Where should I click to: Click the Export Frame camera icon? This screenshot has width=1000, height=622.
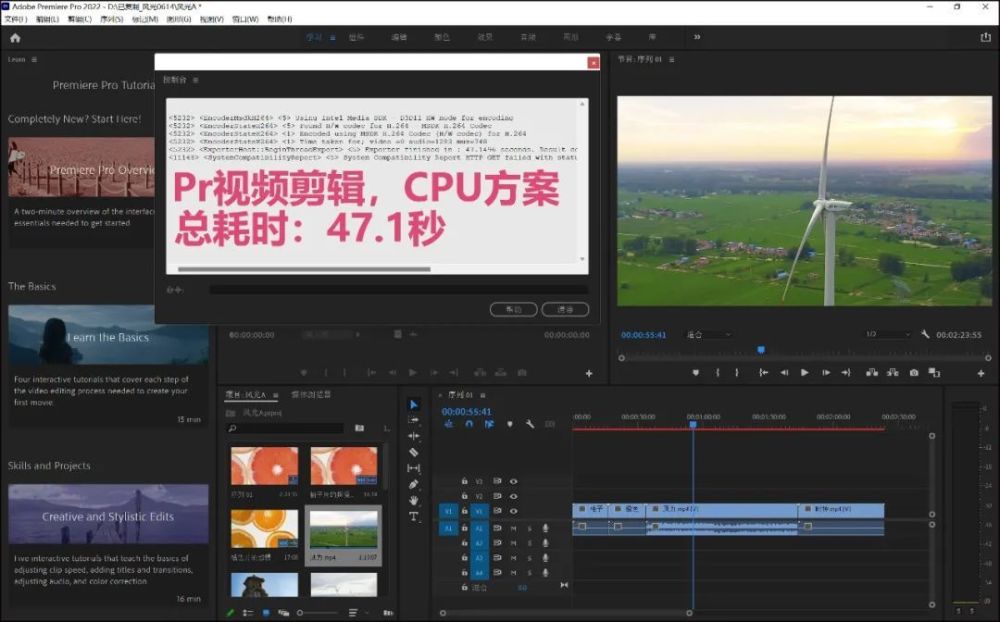(x=914, y=373)
